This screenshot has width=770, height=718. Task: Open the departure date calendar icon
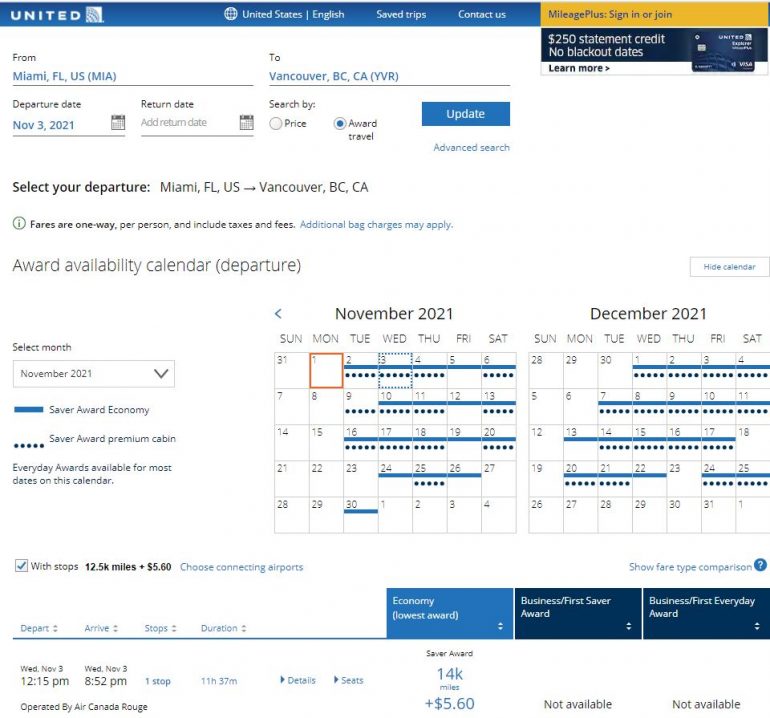coord(118,123)
